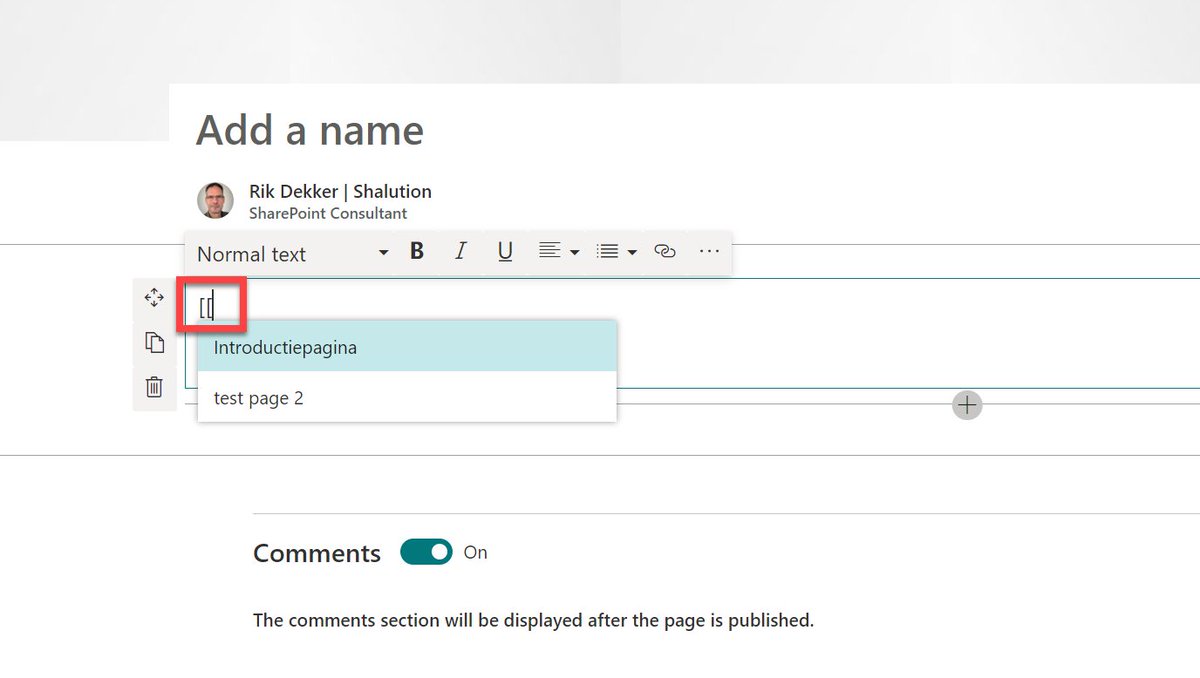
Task: Click the Add a name page title
Action: [x=309, y=130]
